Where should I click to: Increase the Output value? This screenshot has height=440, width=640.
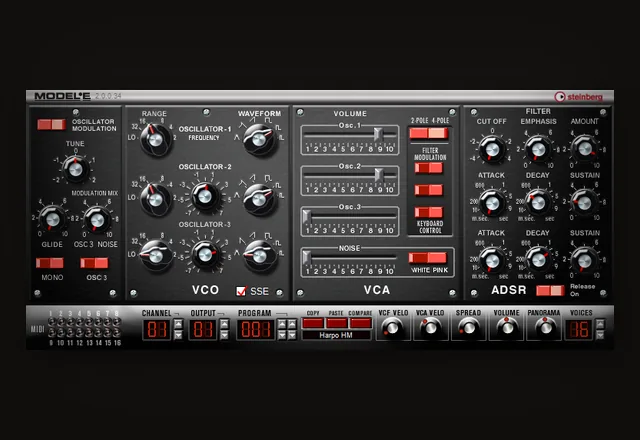(224, 324)
